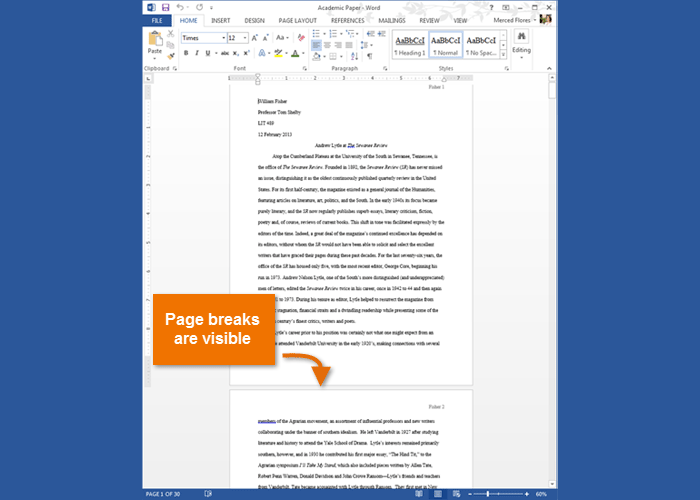Viewport: 700px width, 500px height.
Task: Toggle bold formatting
Action: 186,53
